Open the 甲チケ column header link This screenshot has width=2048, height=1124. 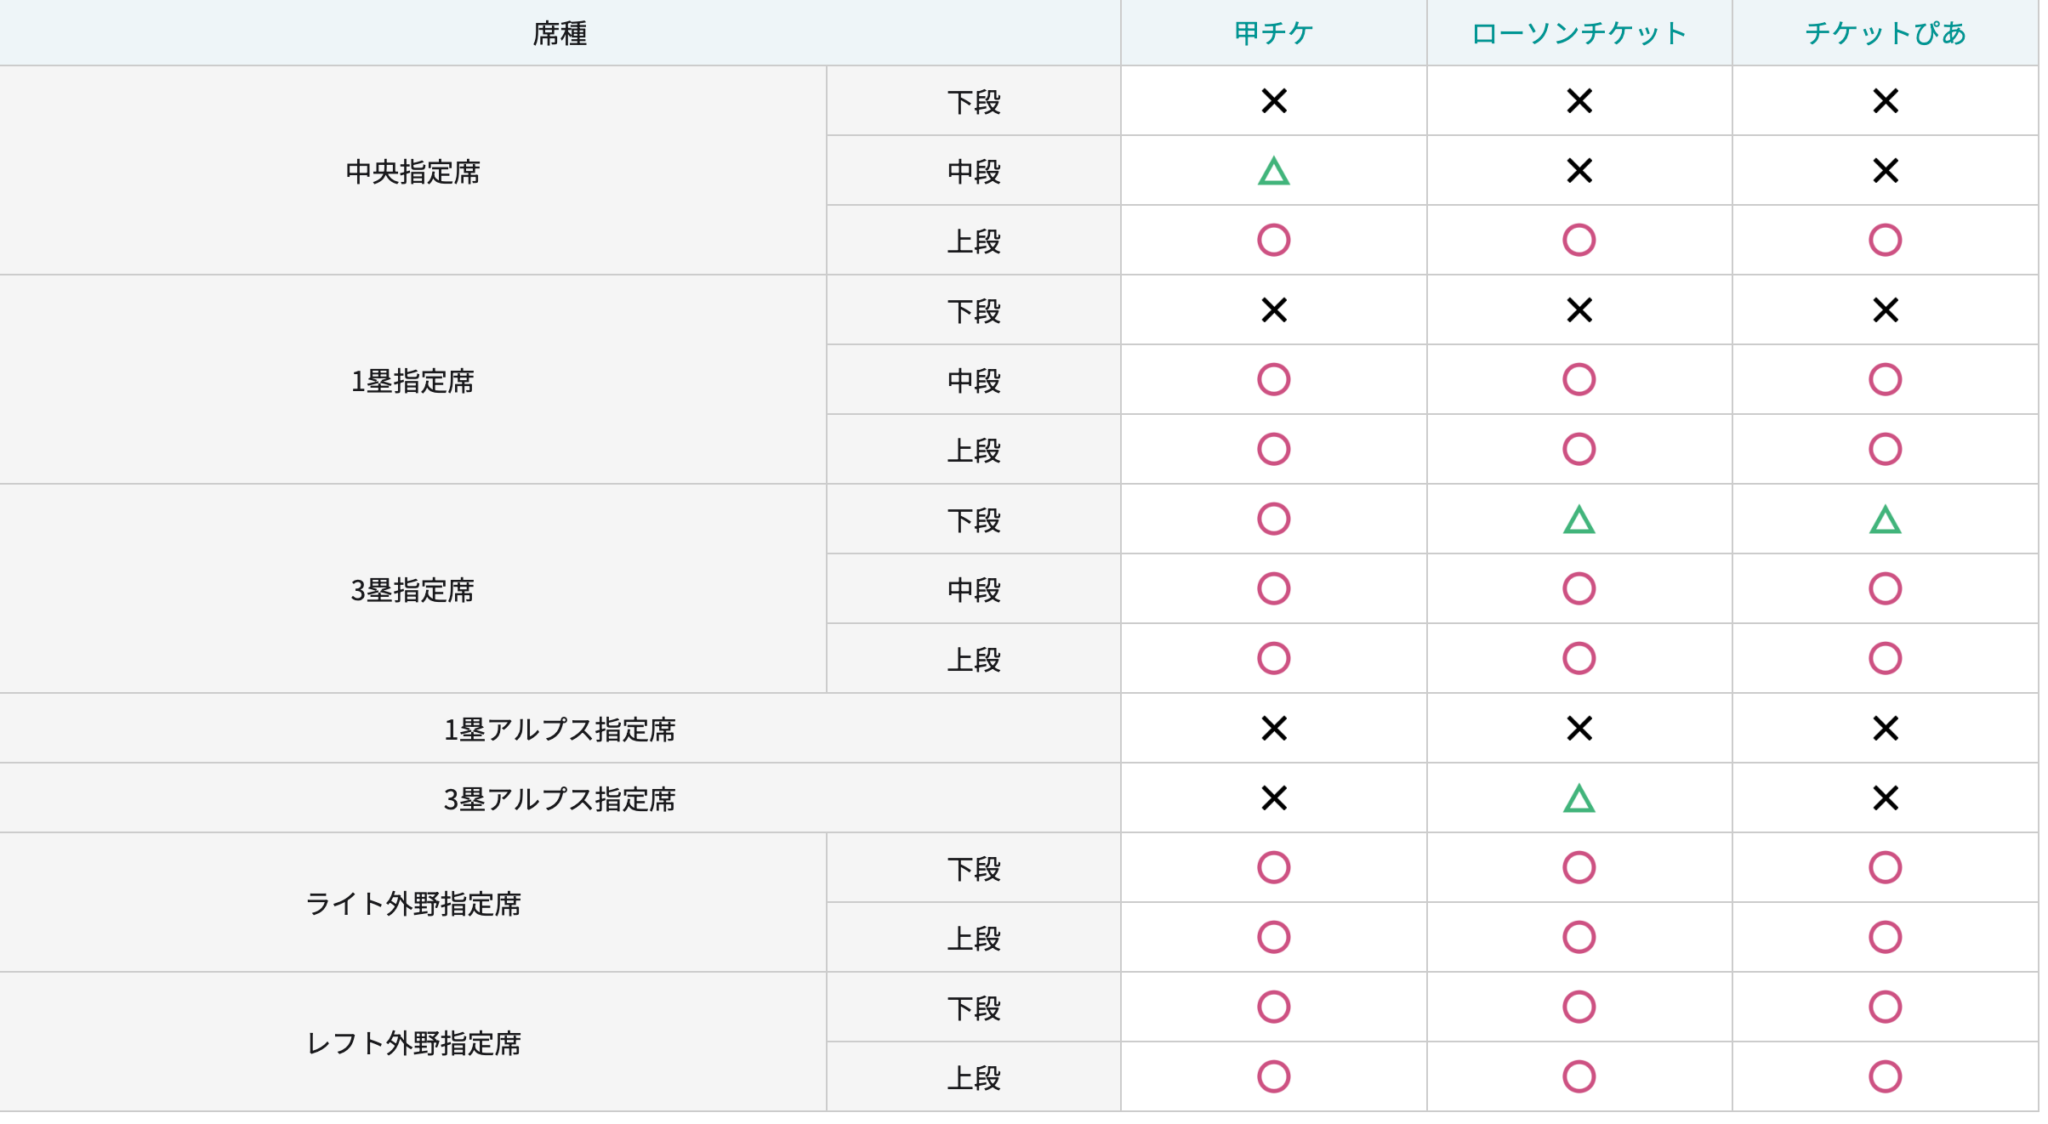pyautogui.click(x=1273, y=33)
